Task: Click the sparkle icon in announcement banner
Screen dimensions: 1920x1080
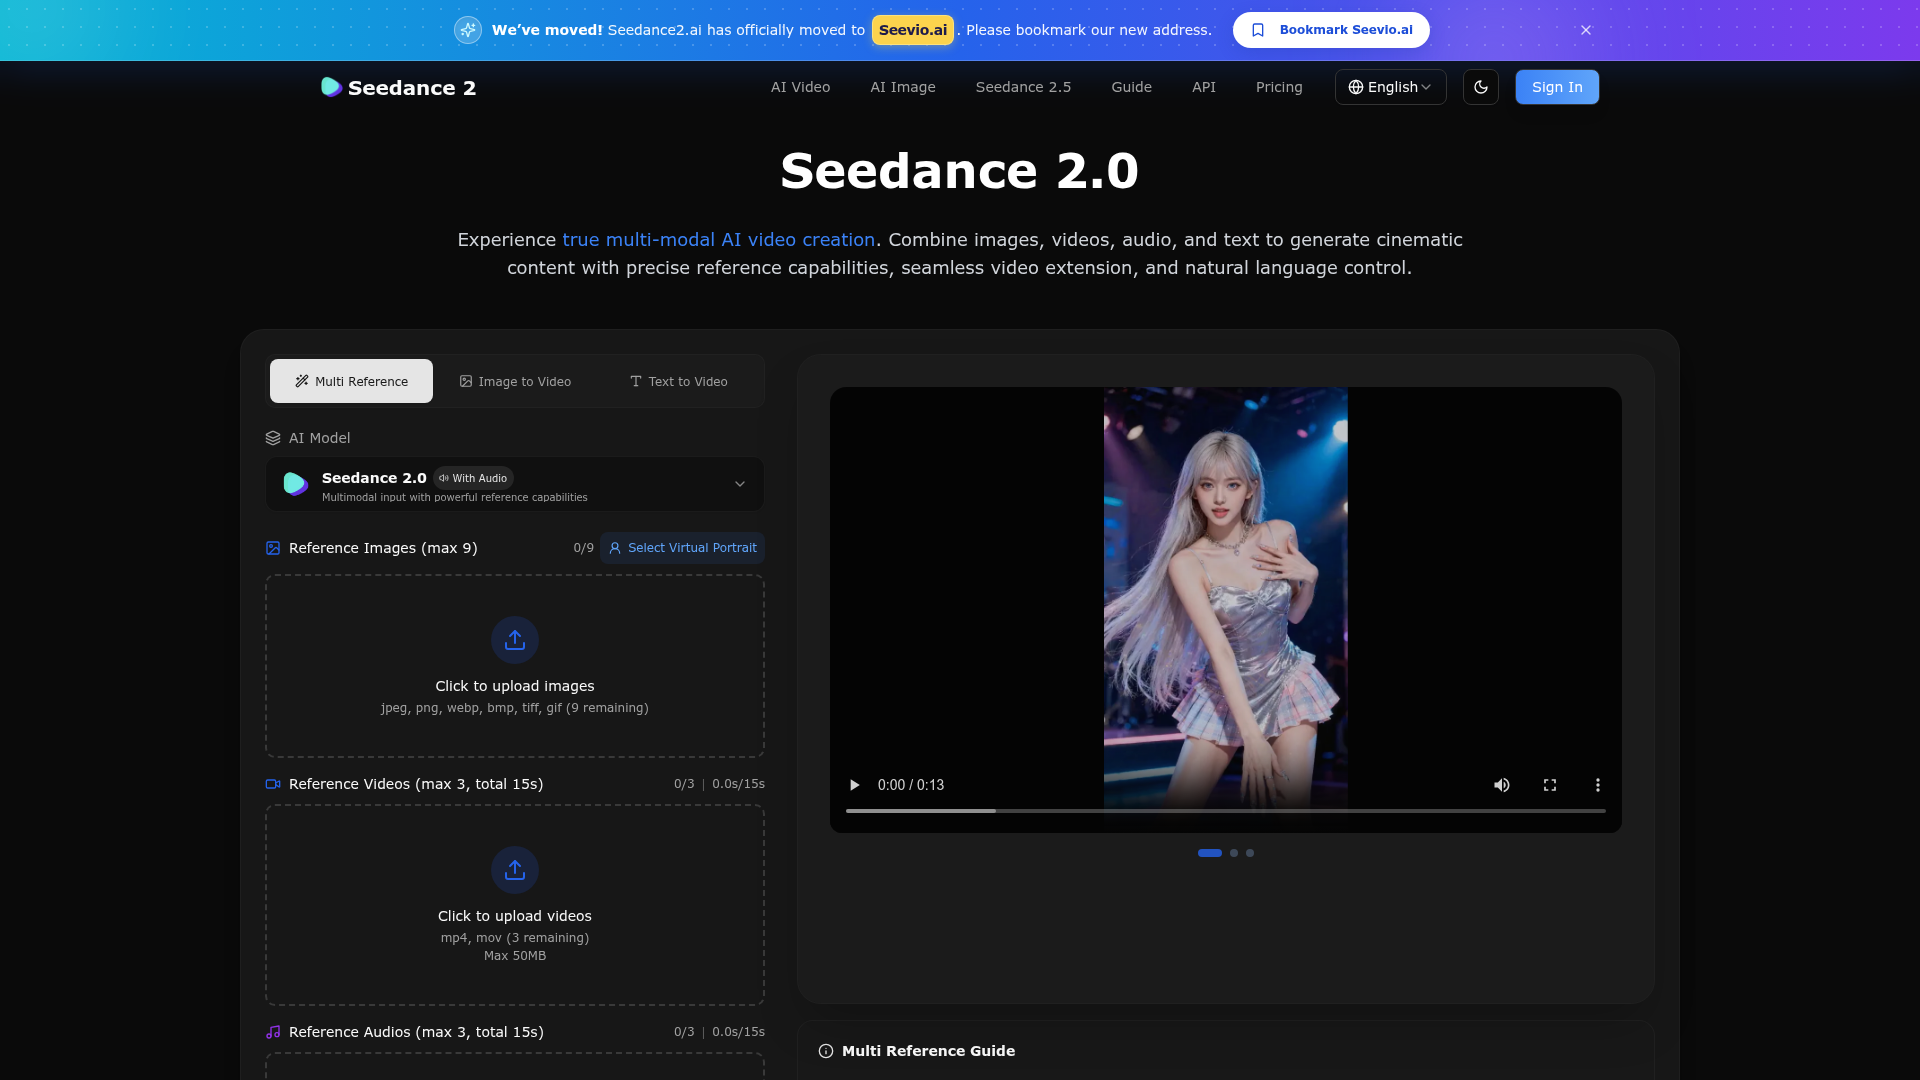Action: [x=468, y=30]
